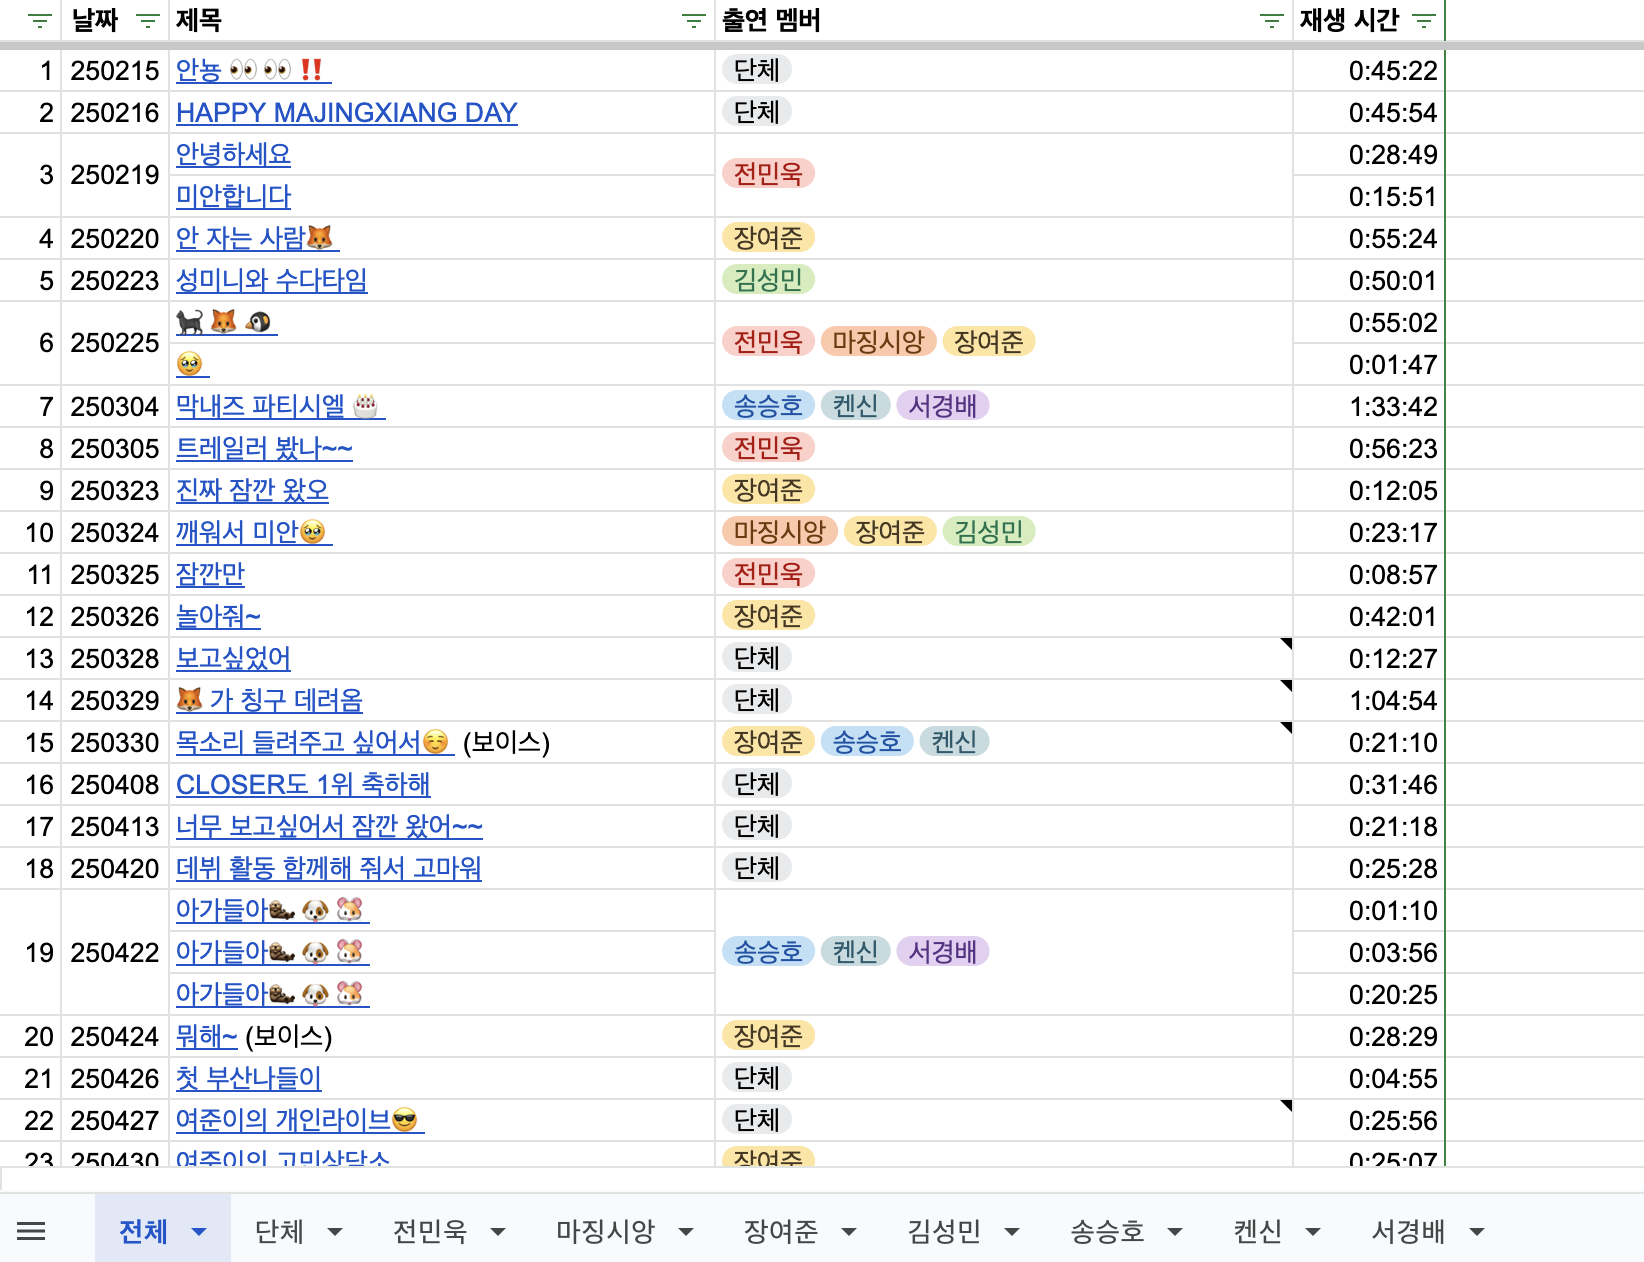Click filter icon in 재생 시간 column header
The image size is (1644, 1262).
[x=1423, y=21]
